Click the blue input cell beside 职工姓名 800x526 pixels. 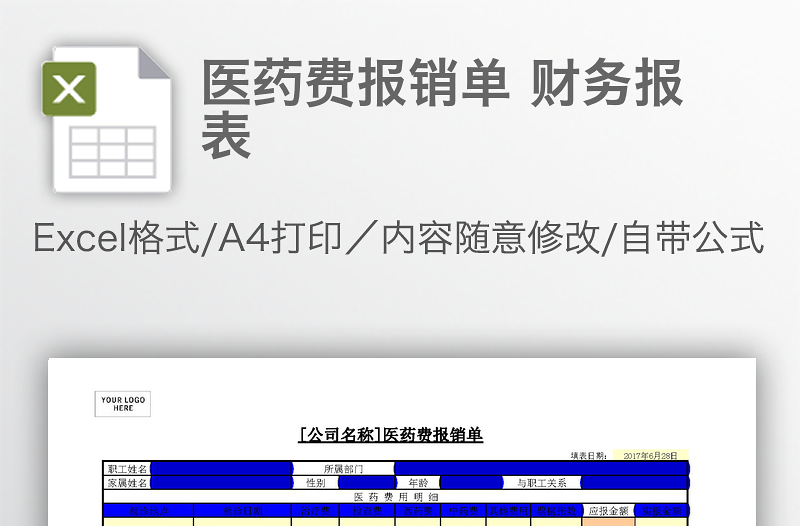tap(222, 468)
